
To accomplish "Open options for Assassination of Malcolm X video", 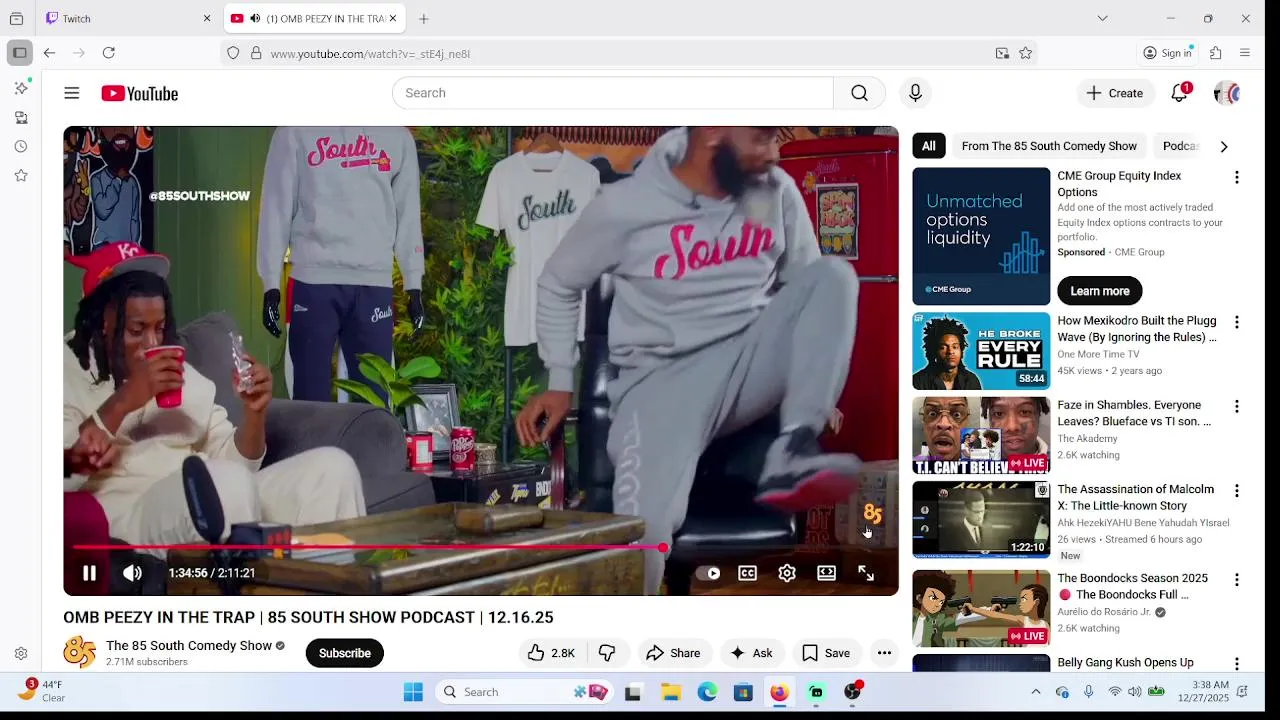I will 1237,490.
